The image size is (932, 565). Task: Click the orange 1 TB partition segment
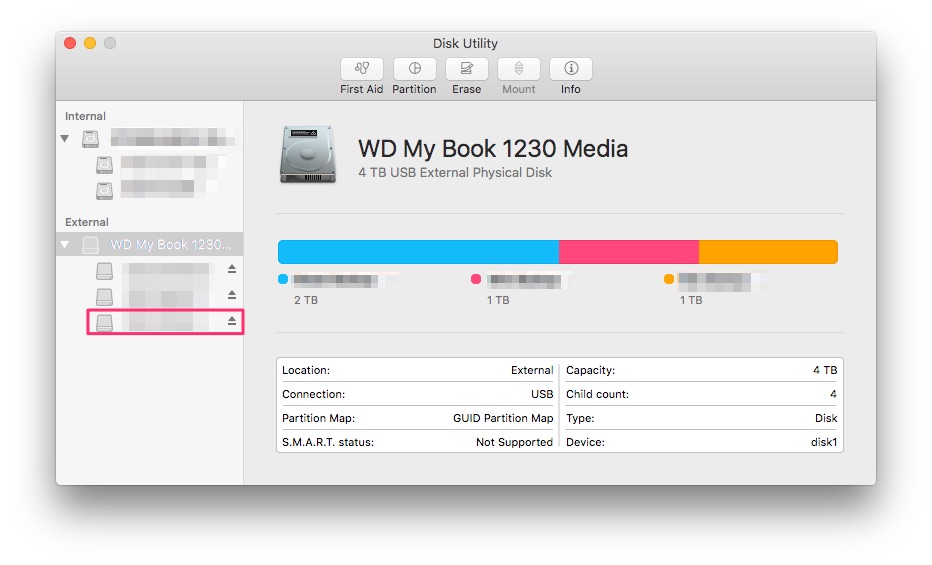(x=769, y=252)
